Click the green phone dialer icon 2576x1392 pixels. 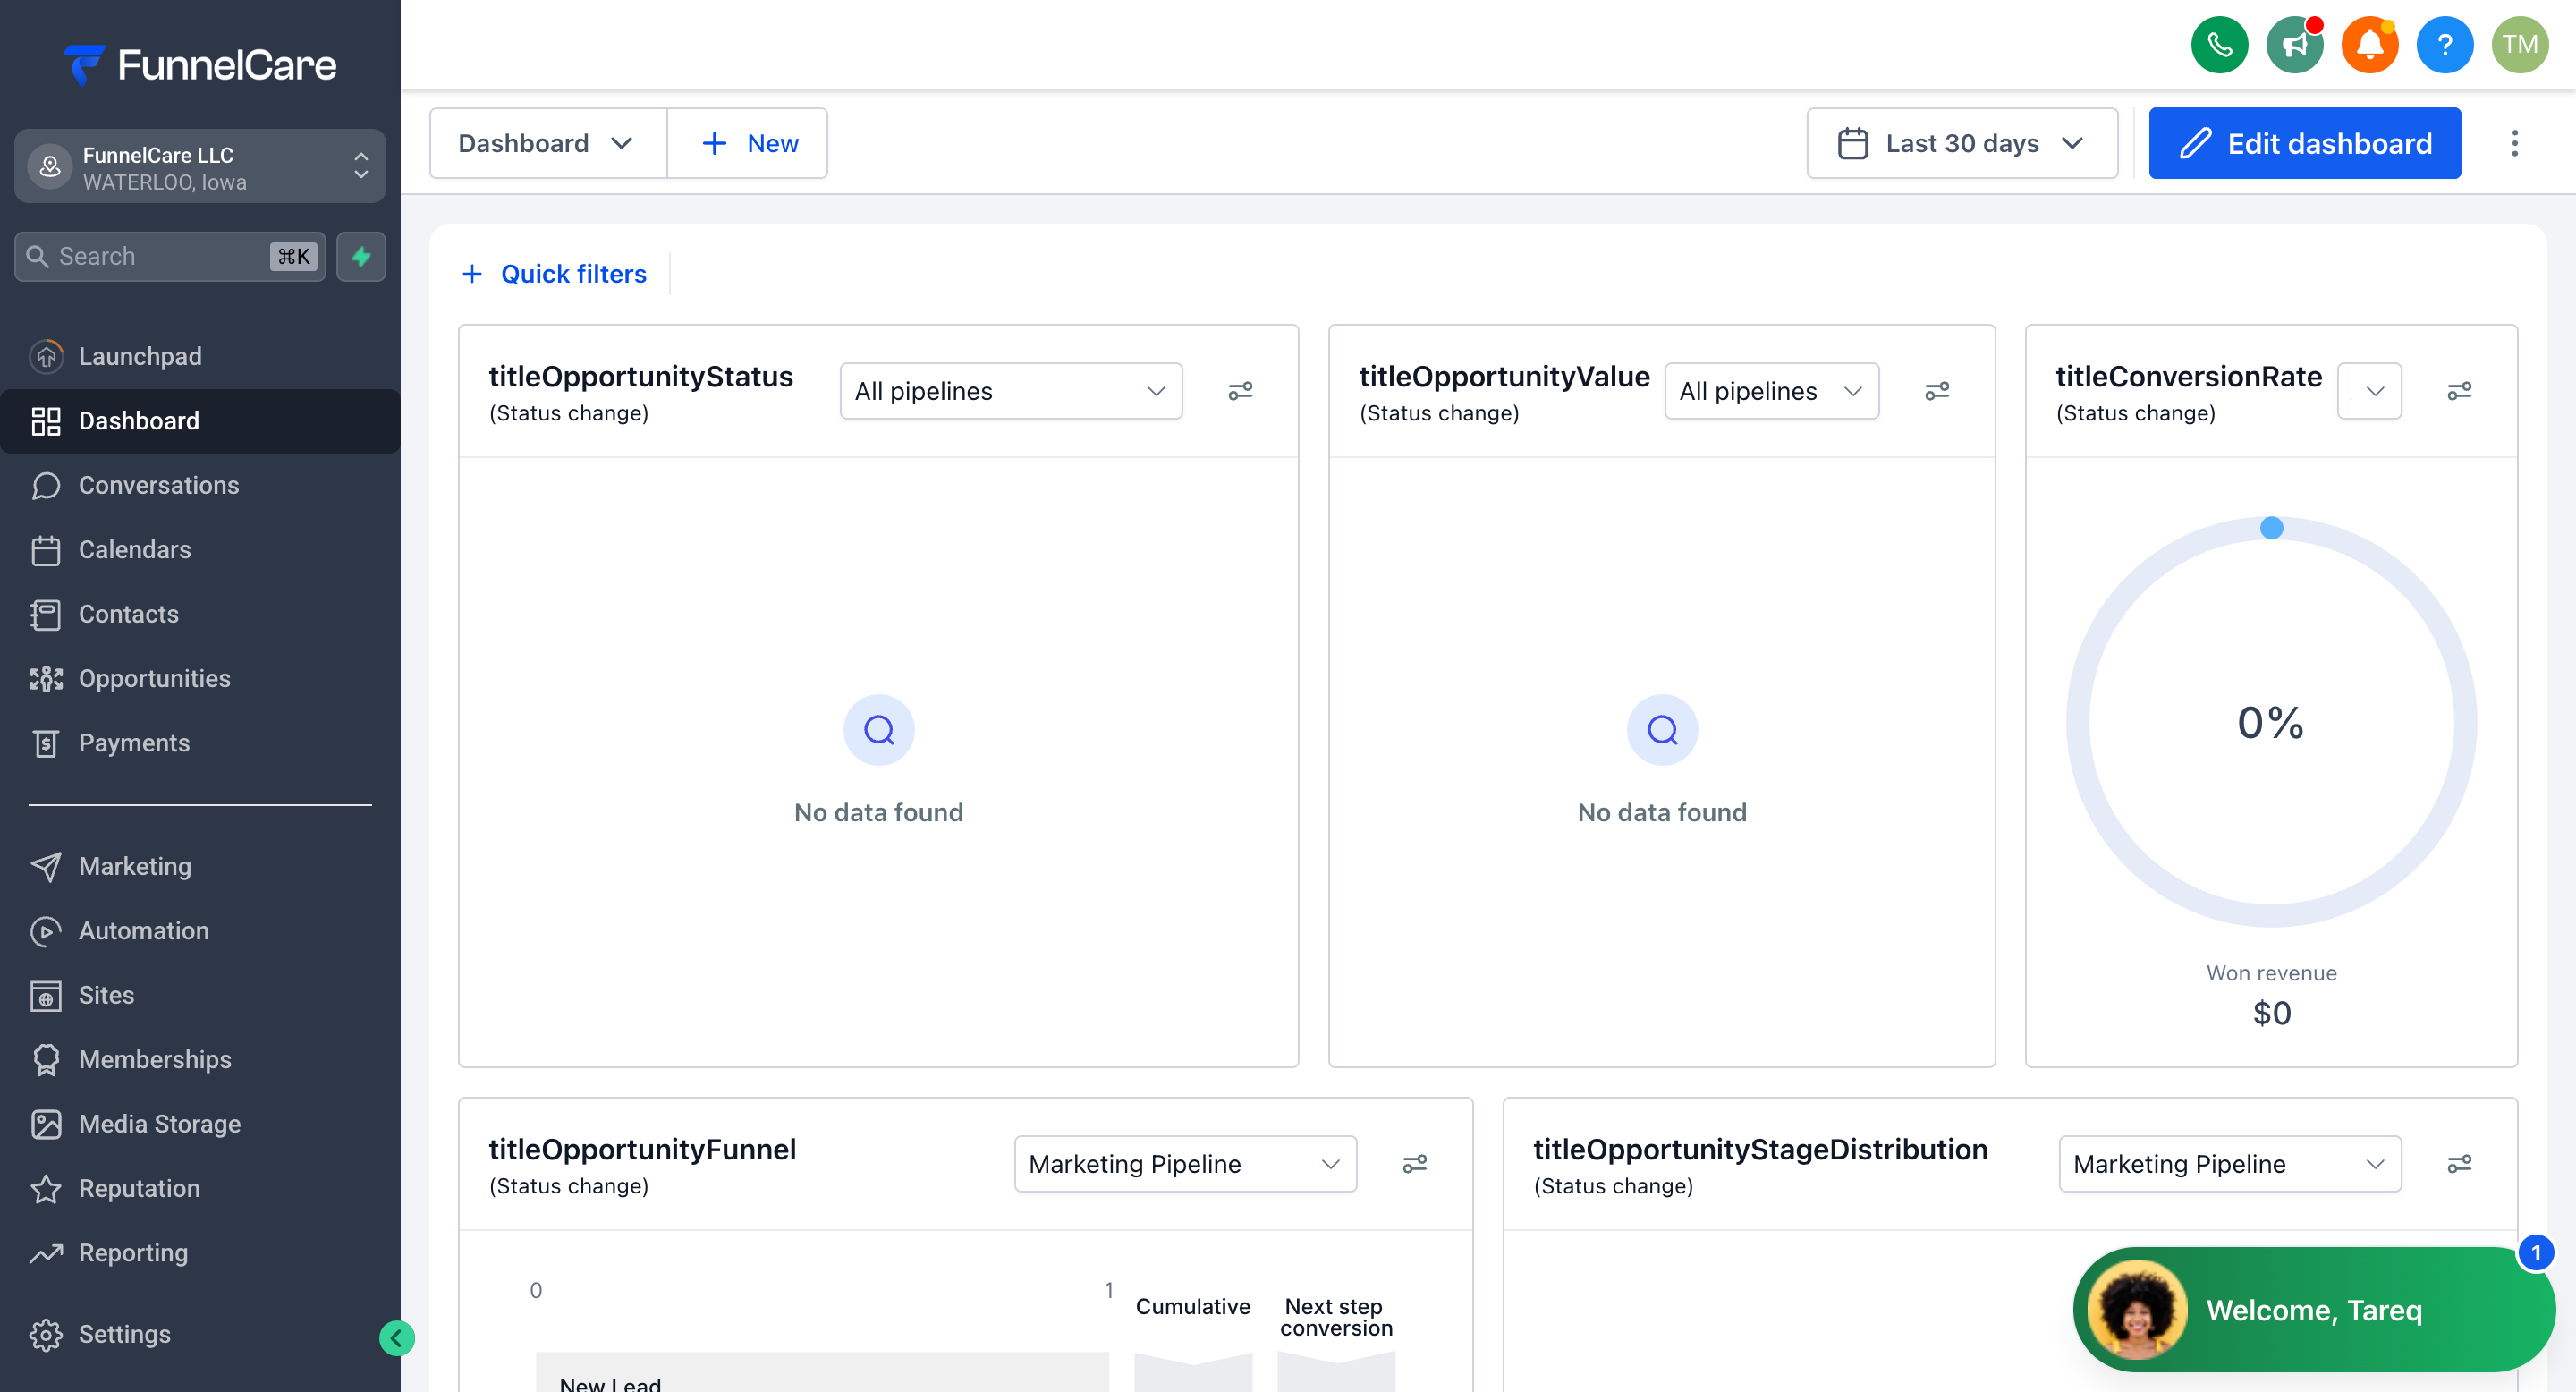click(2219, 44)
